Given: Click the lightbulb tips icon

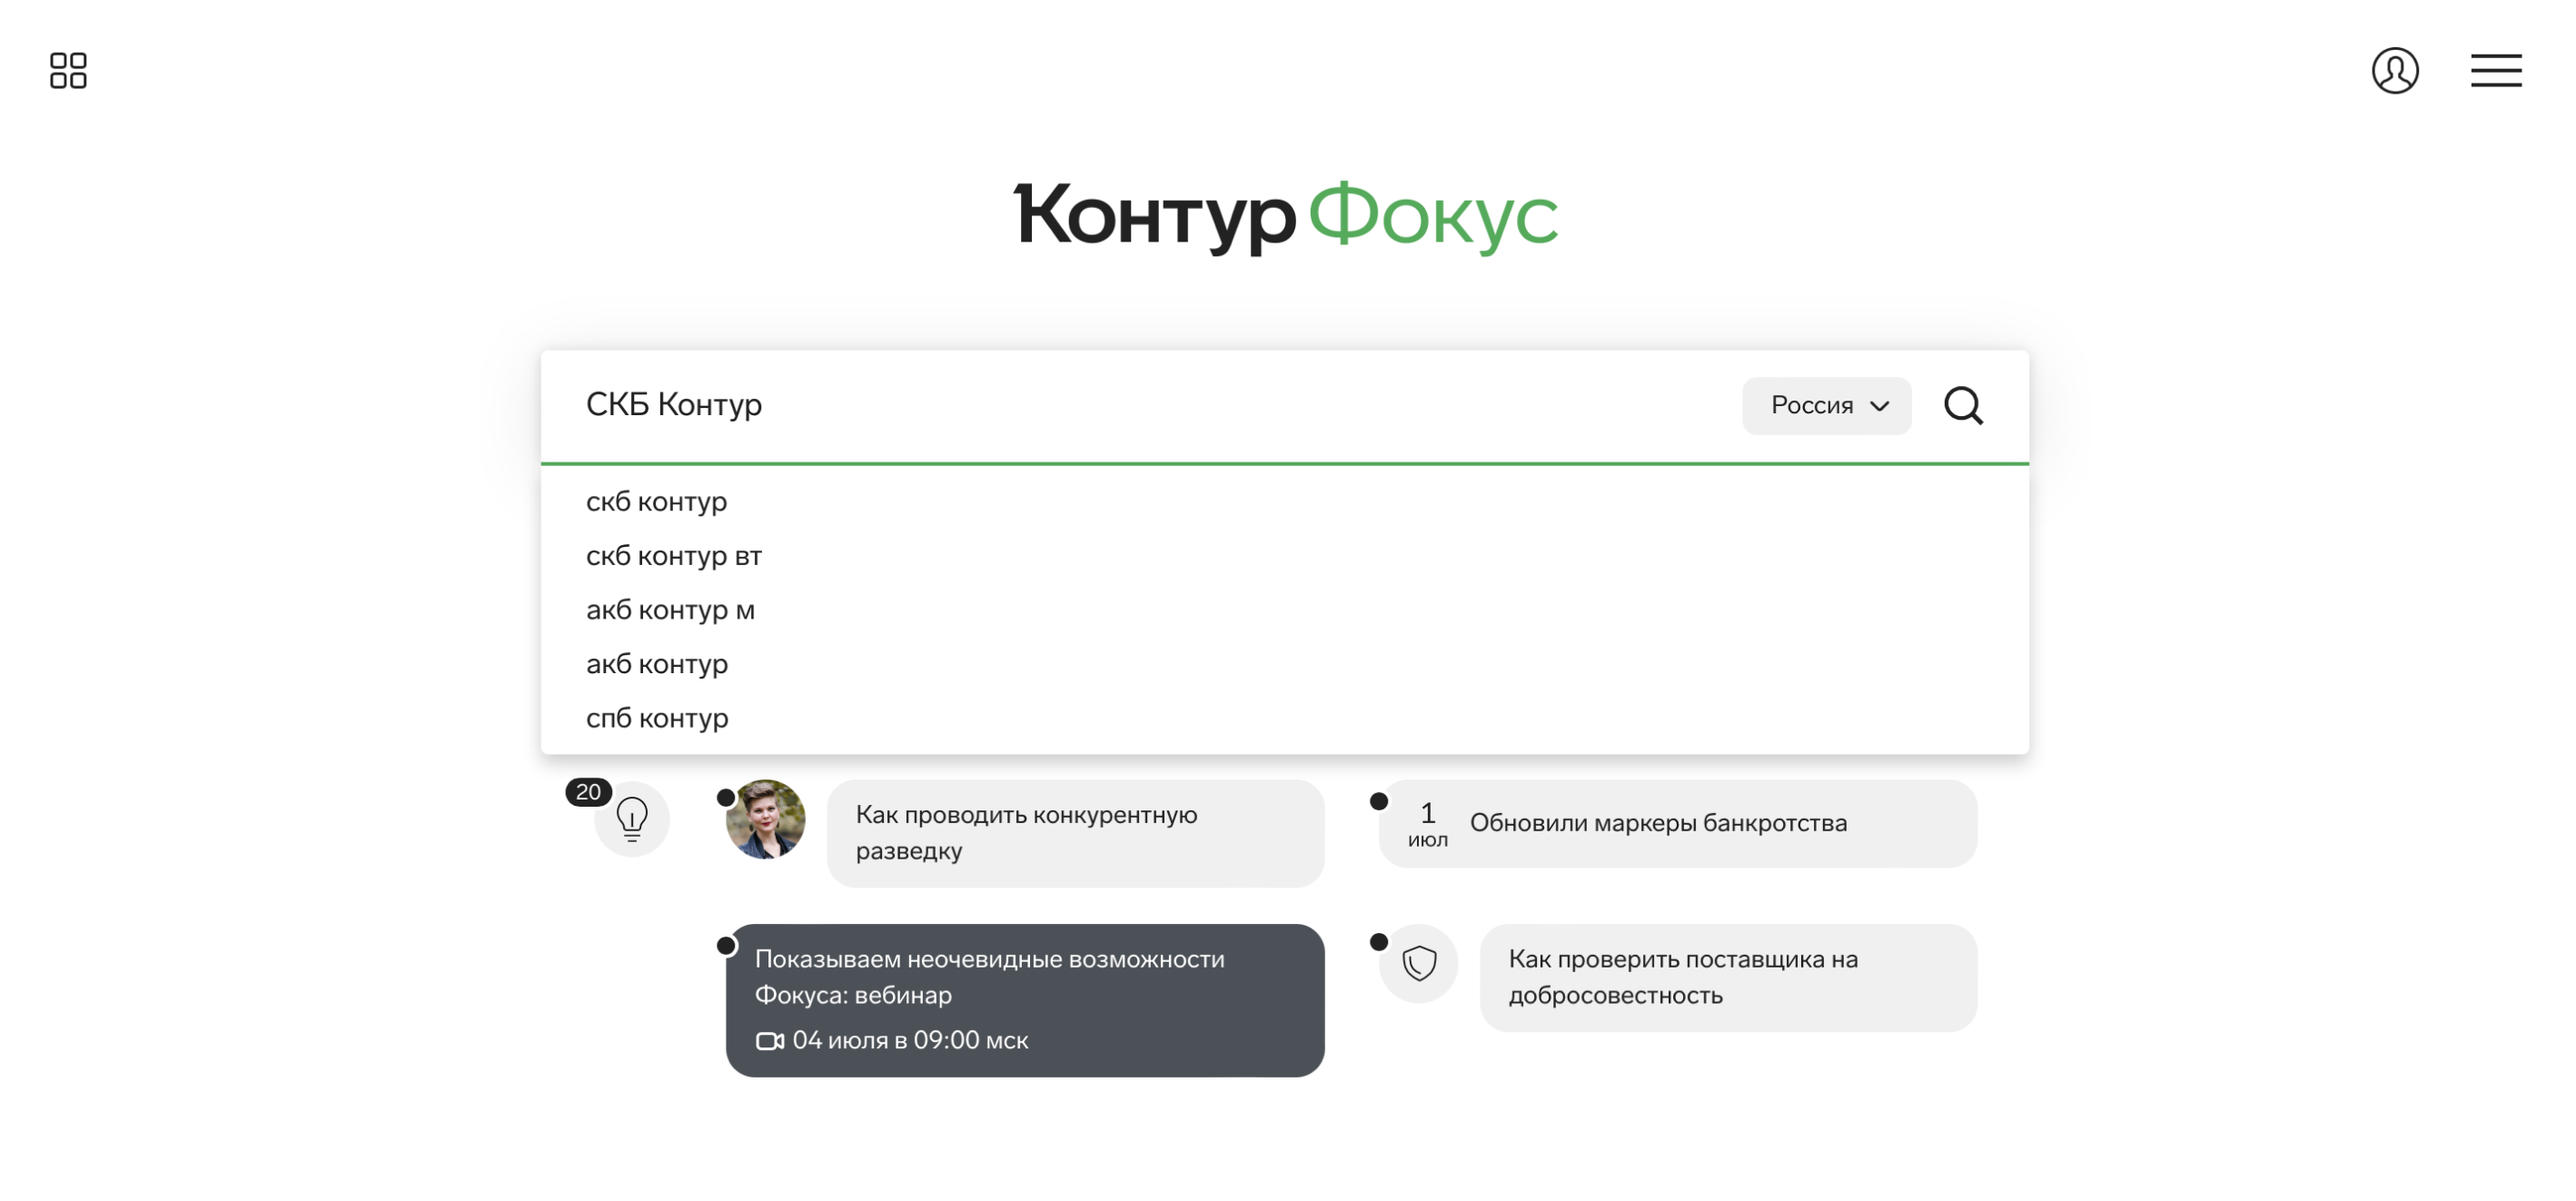Looking at the screenshot, I should point(632,820).
